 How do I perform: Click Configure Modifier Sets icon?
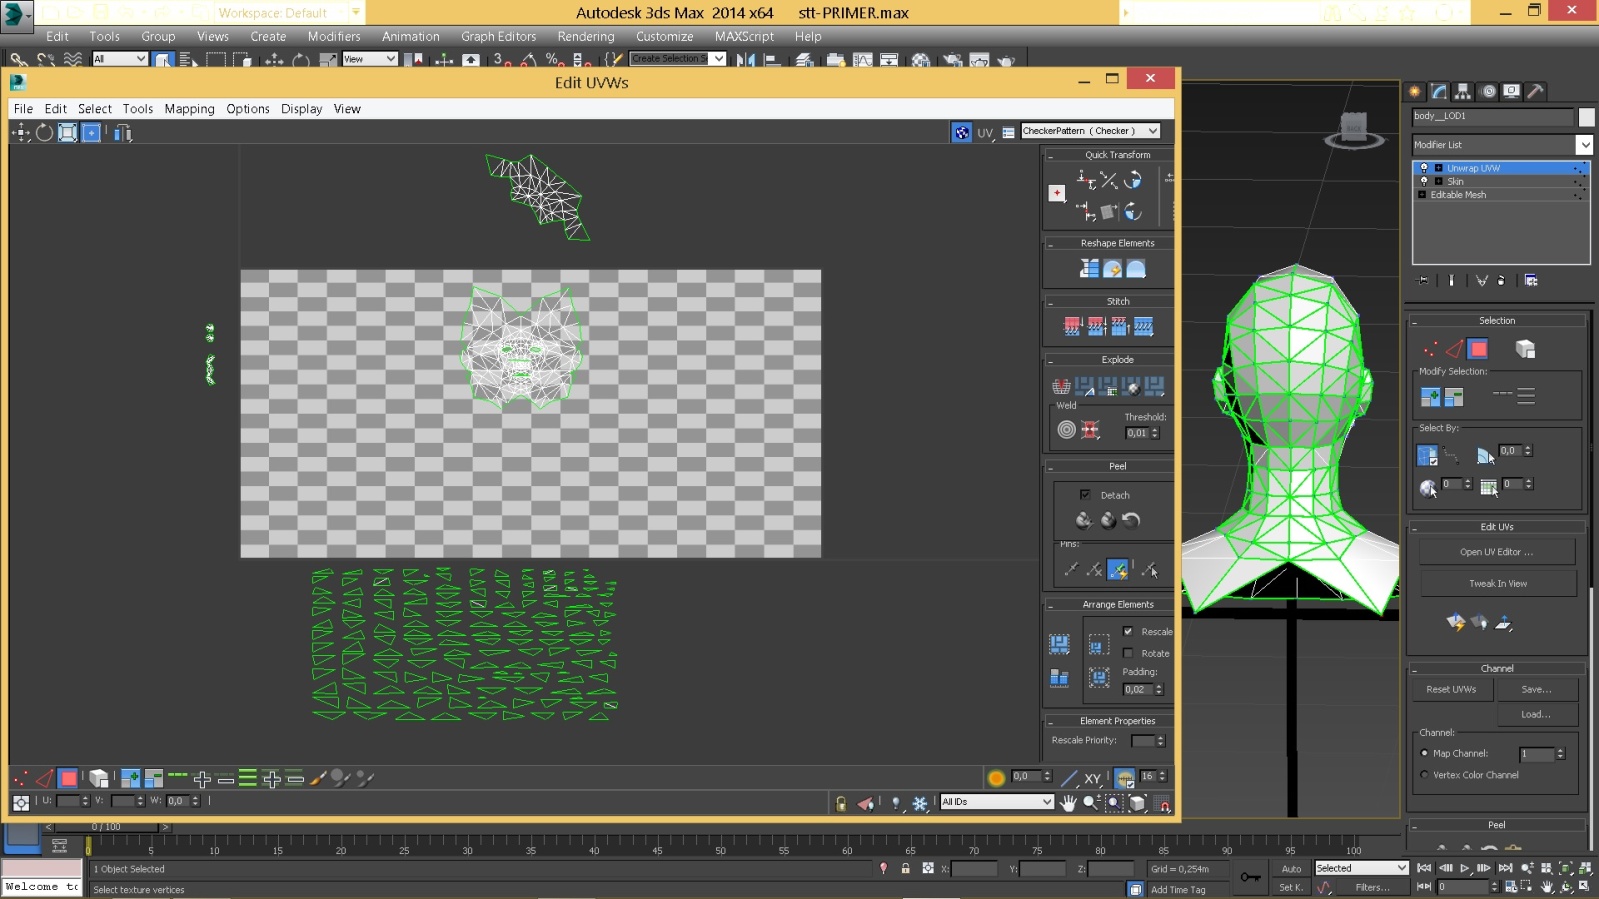pyautogui.click(x=1531, y=280)
